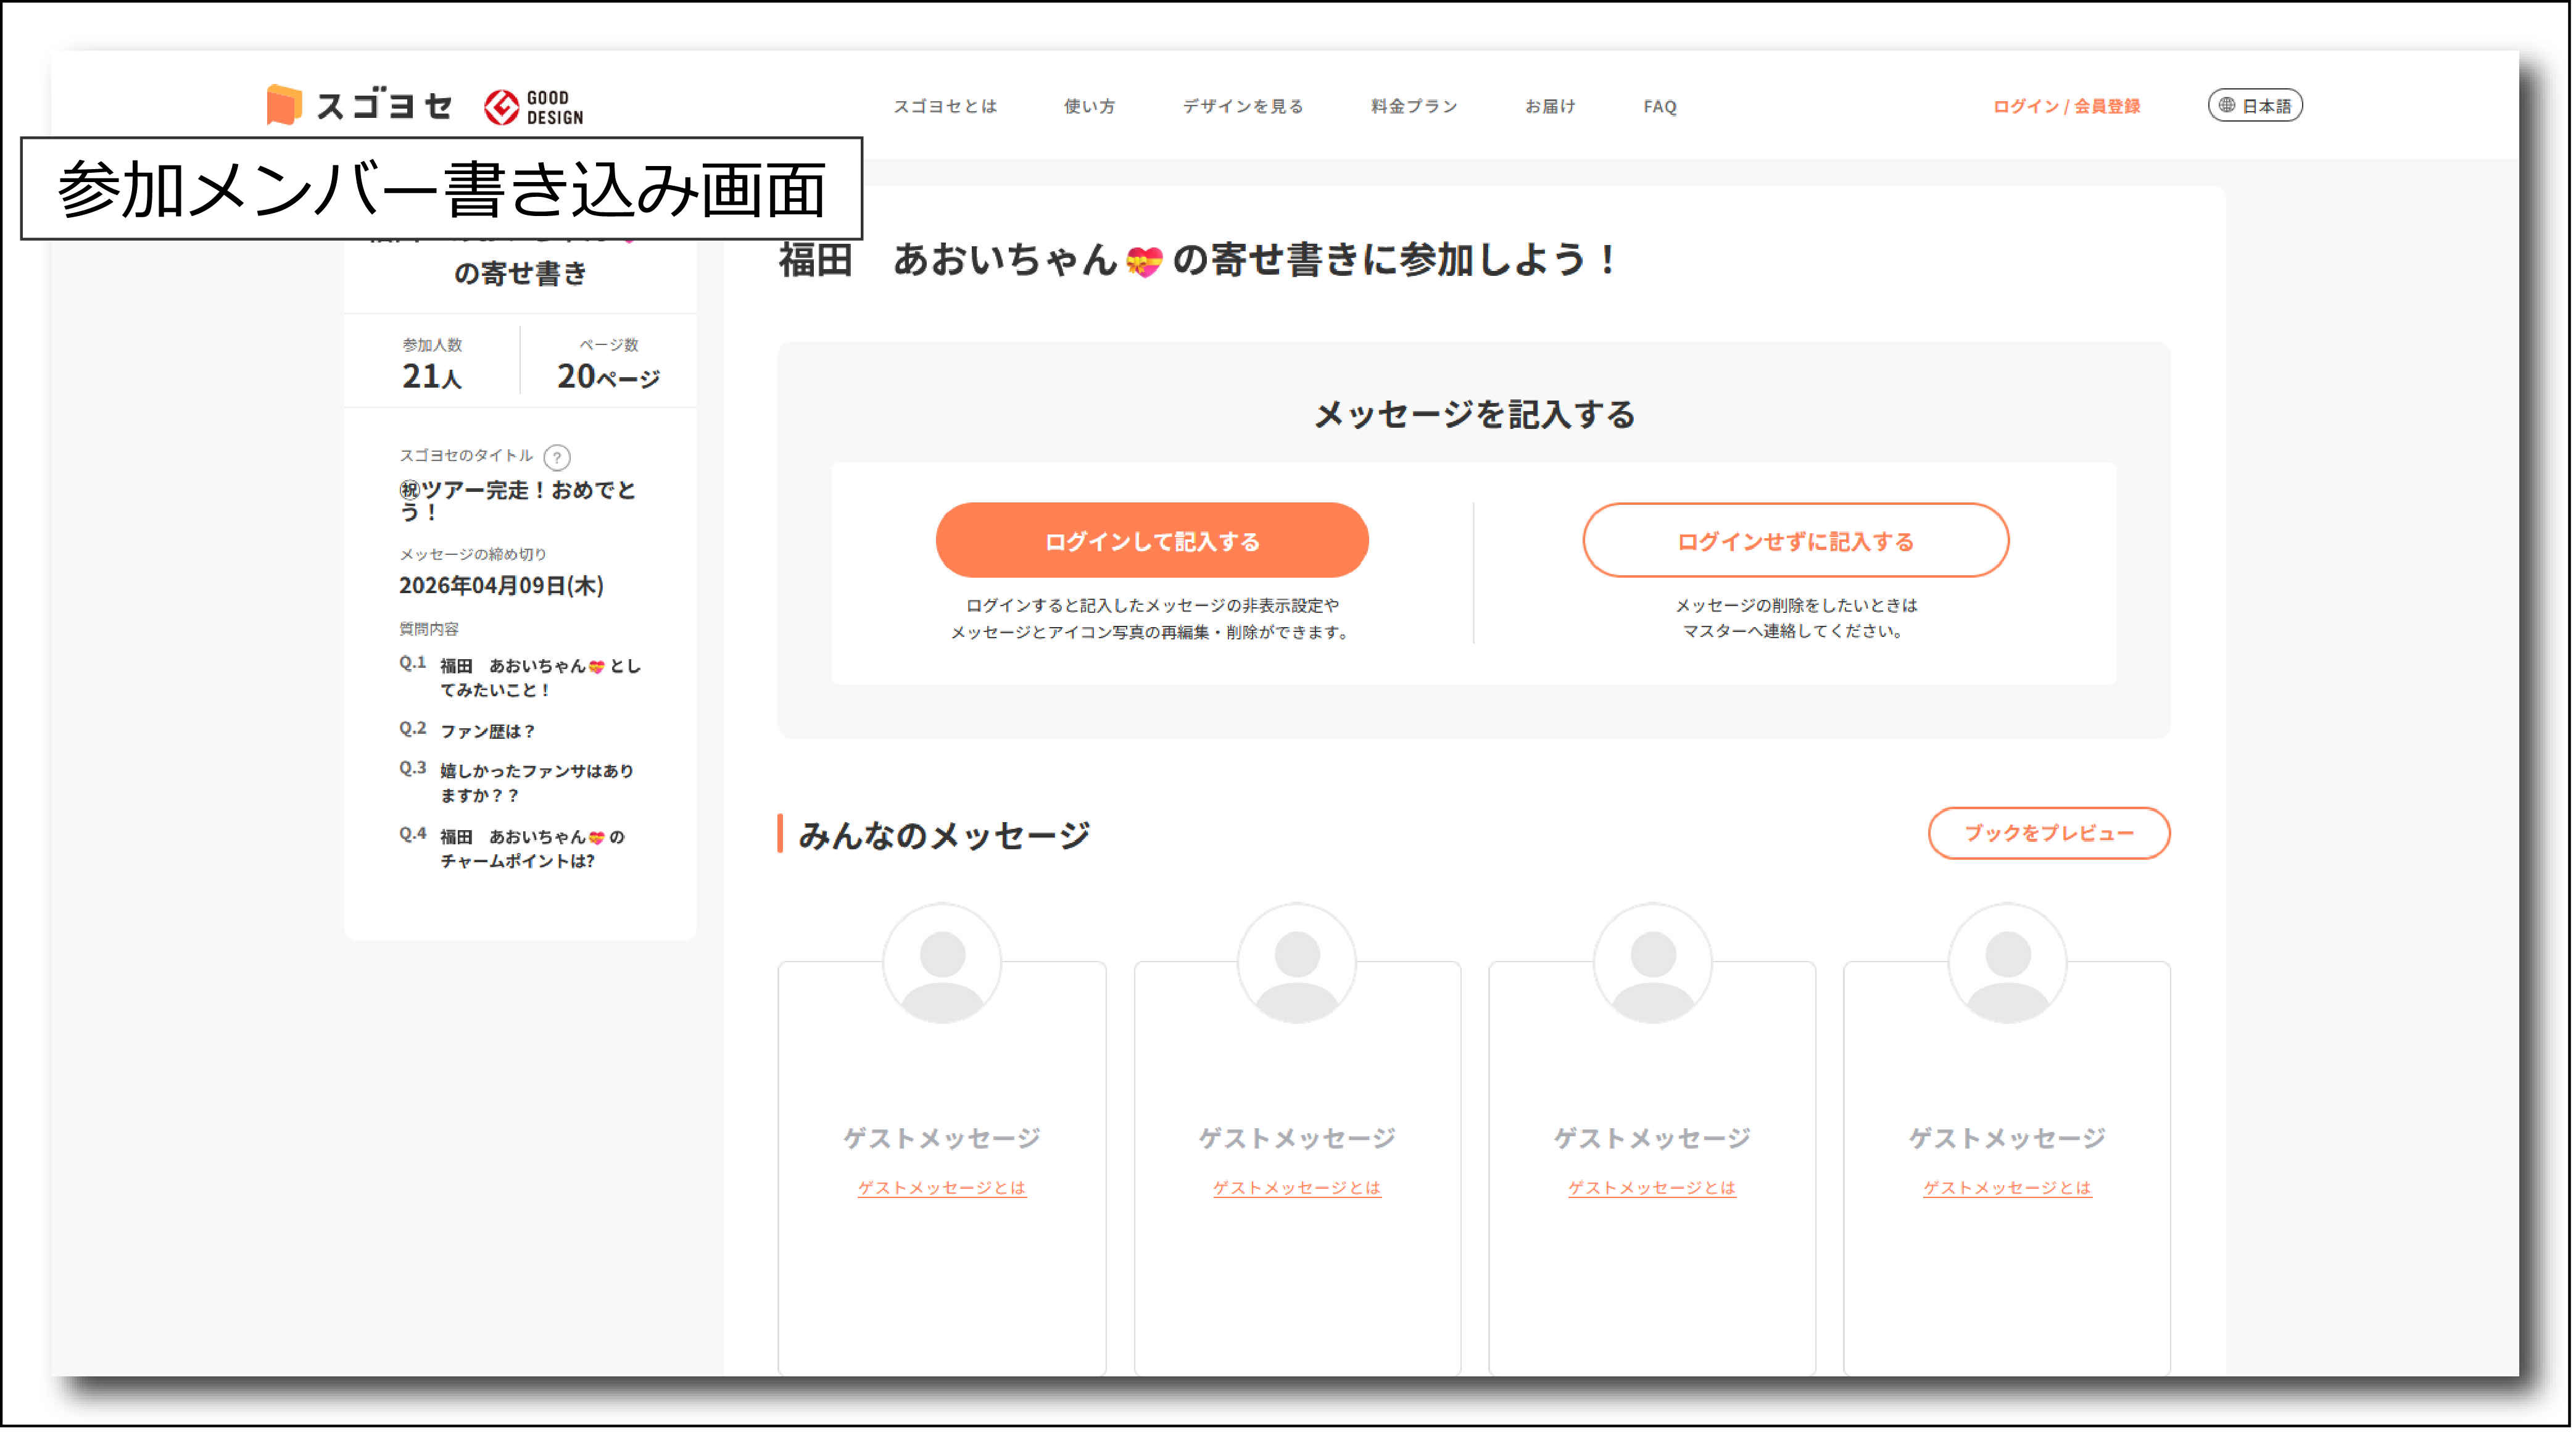Image resolution: width=2576 pixels, height=1435 pixels.
Task: Open the 日本語 language selector
Action: (2255, 105)
